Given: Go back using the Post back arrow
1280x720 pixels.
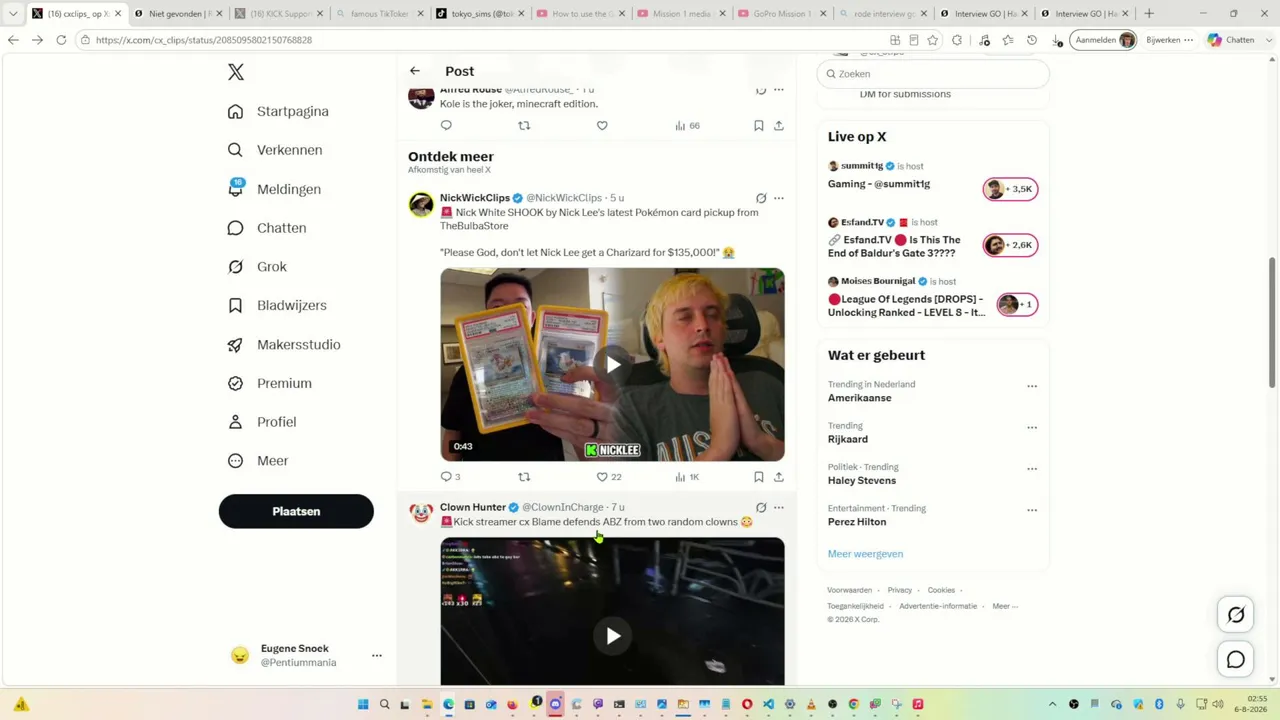Looking at the screenshot, I should point(415,71).
